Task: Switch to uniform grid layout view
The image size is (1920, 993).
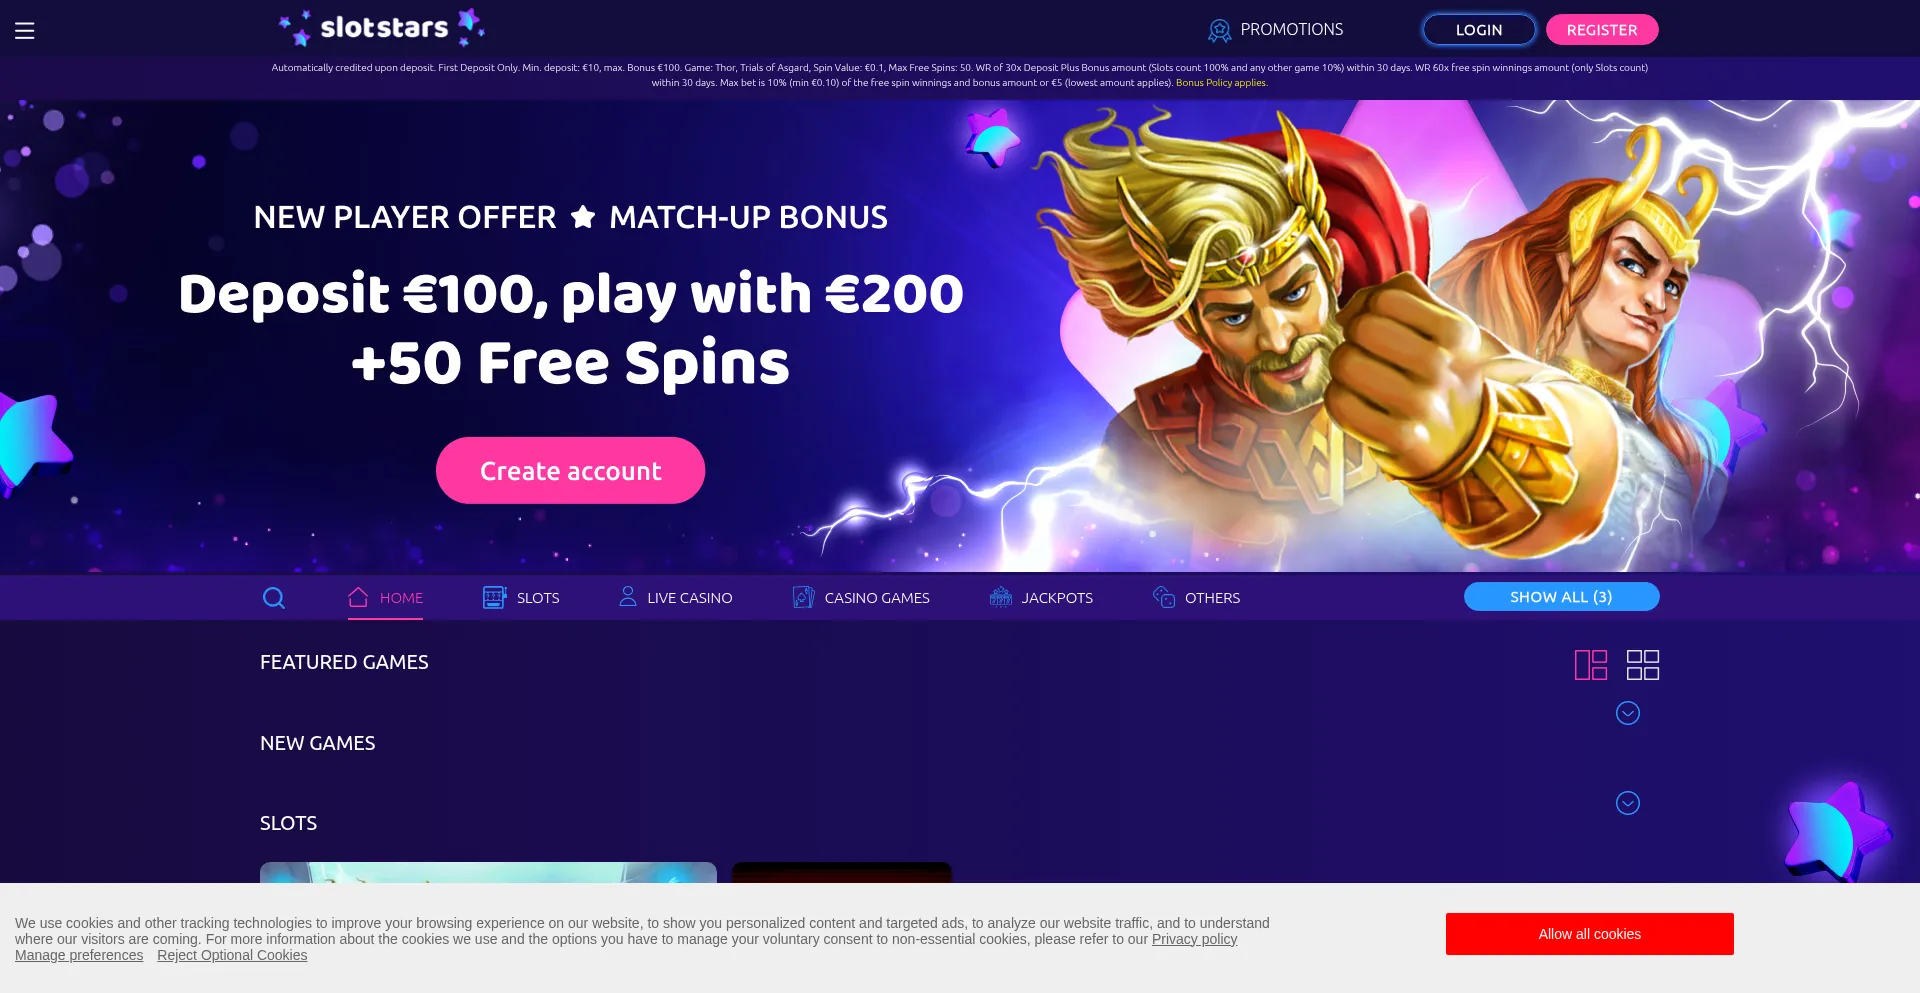Action: click(1643, 665)
